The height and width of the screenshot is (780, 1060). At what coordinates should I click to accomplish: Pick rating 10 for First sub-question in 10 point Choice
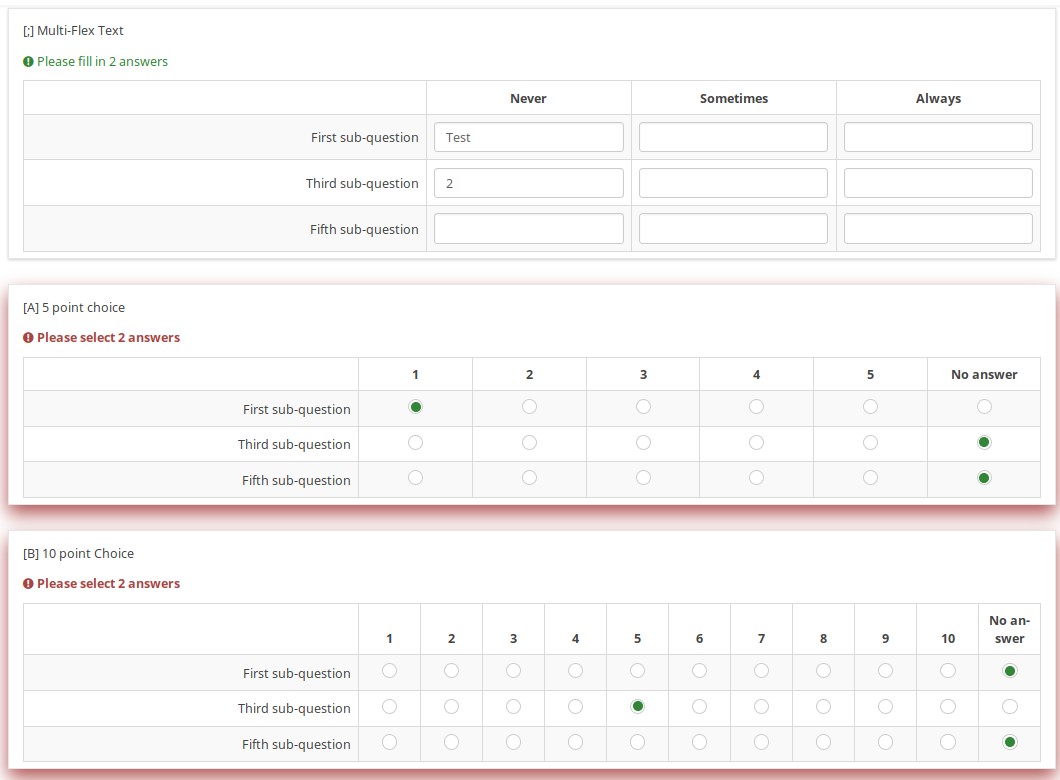pos(947,671)
